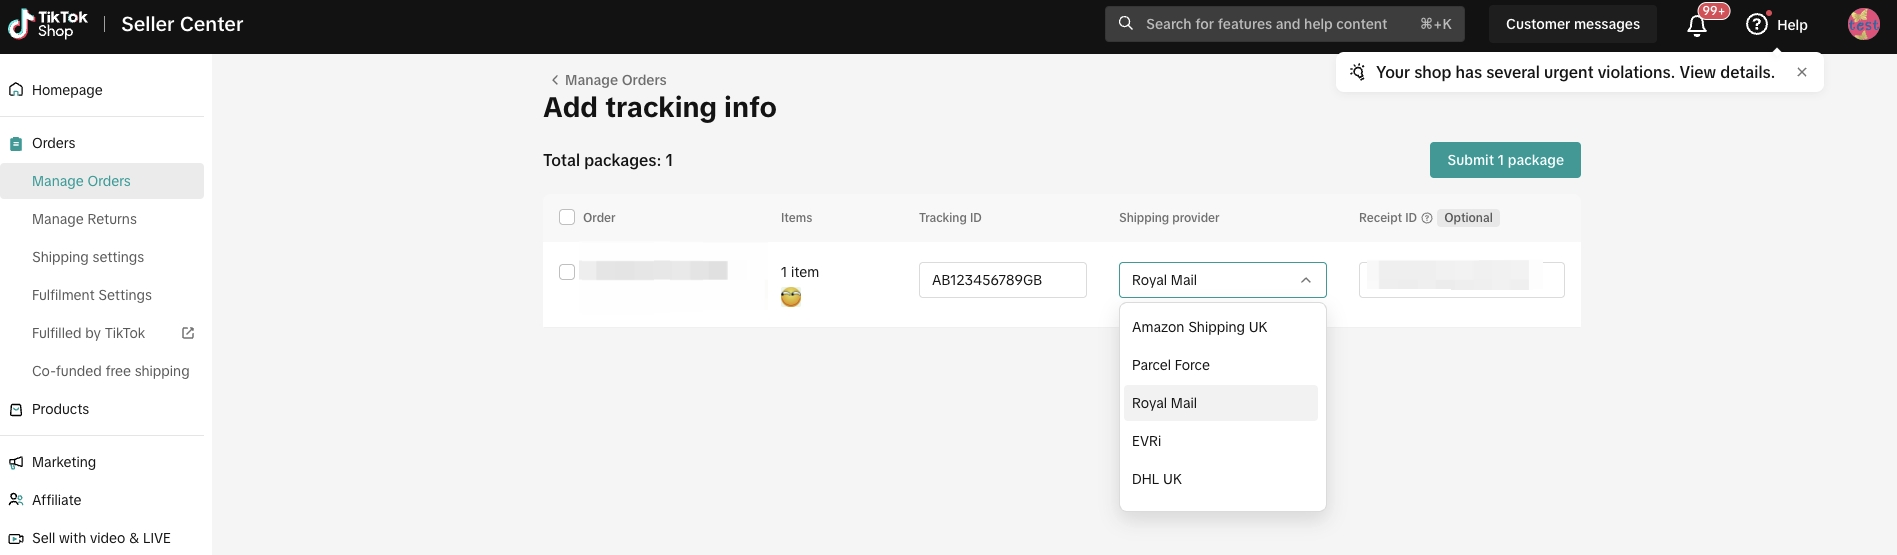1897x555 pixels.
Task: Open the Marketing section
Action: click(64, 462)
